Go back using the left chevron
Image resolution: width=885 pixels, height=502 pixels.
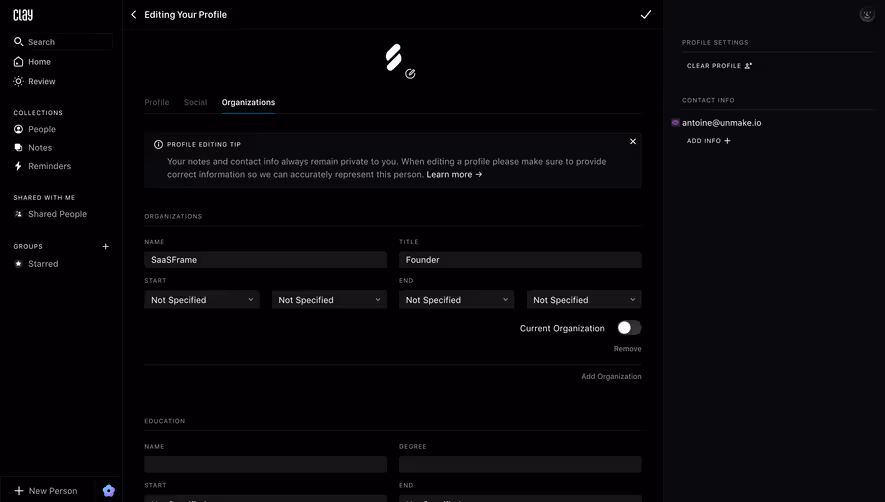point(134,15)
